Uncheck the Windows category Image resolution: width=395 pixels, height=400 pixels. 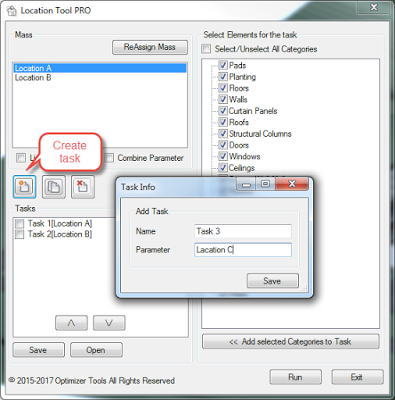(x=223, y=156)
